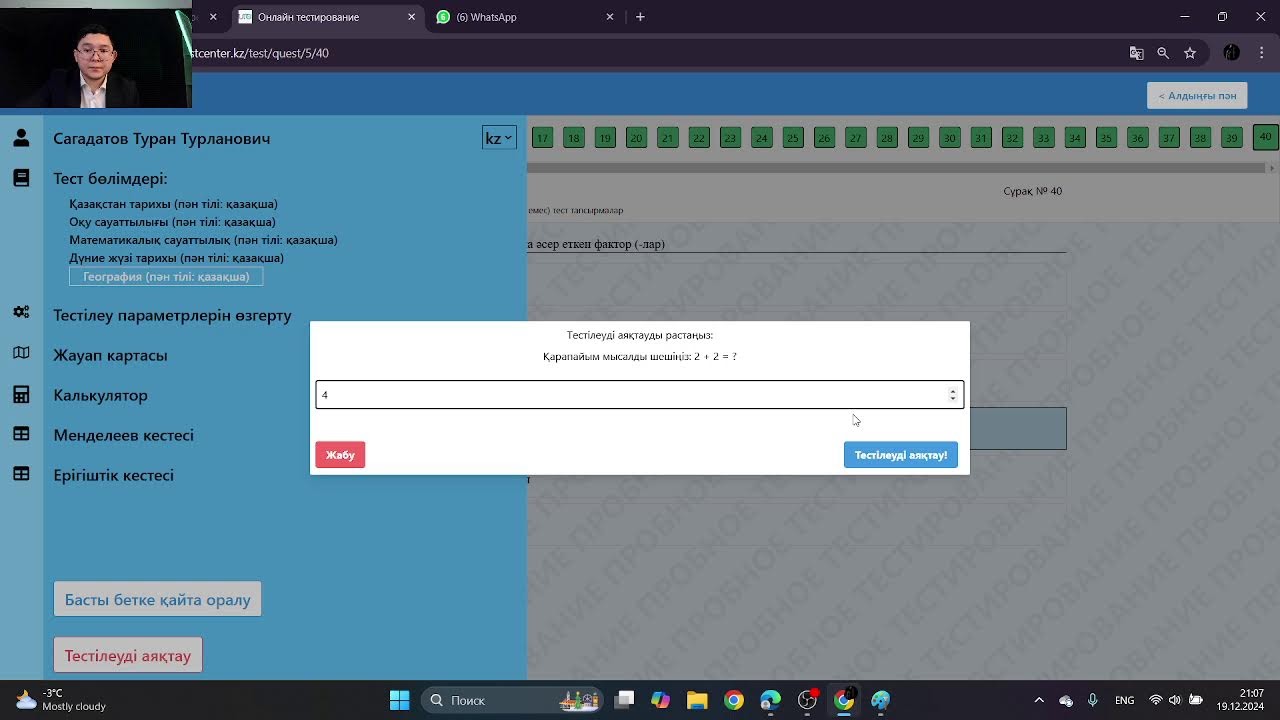Switch to the WhatsApp tab
This screenshot has width=1280, height=720.
(527, 17)
